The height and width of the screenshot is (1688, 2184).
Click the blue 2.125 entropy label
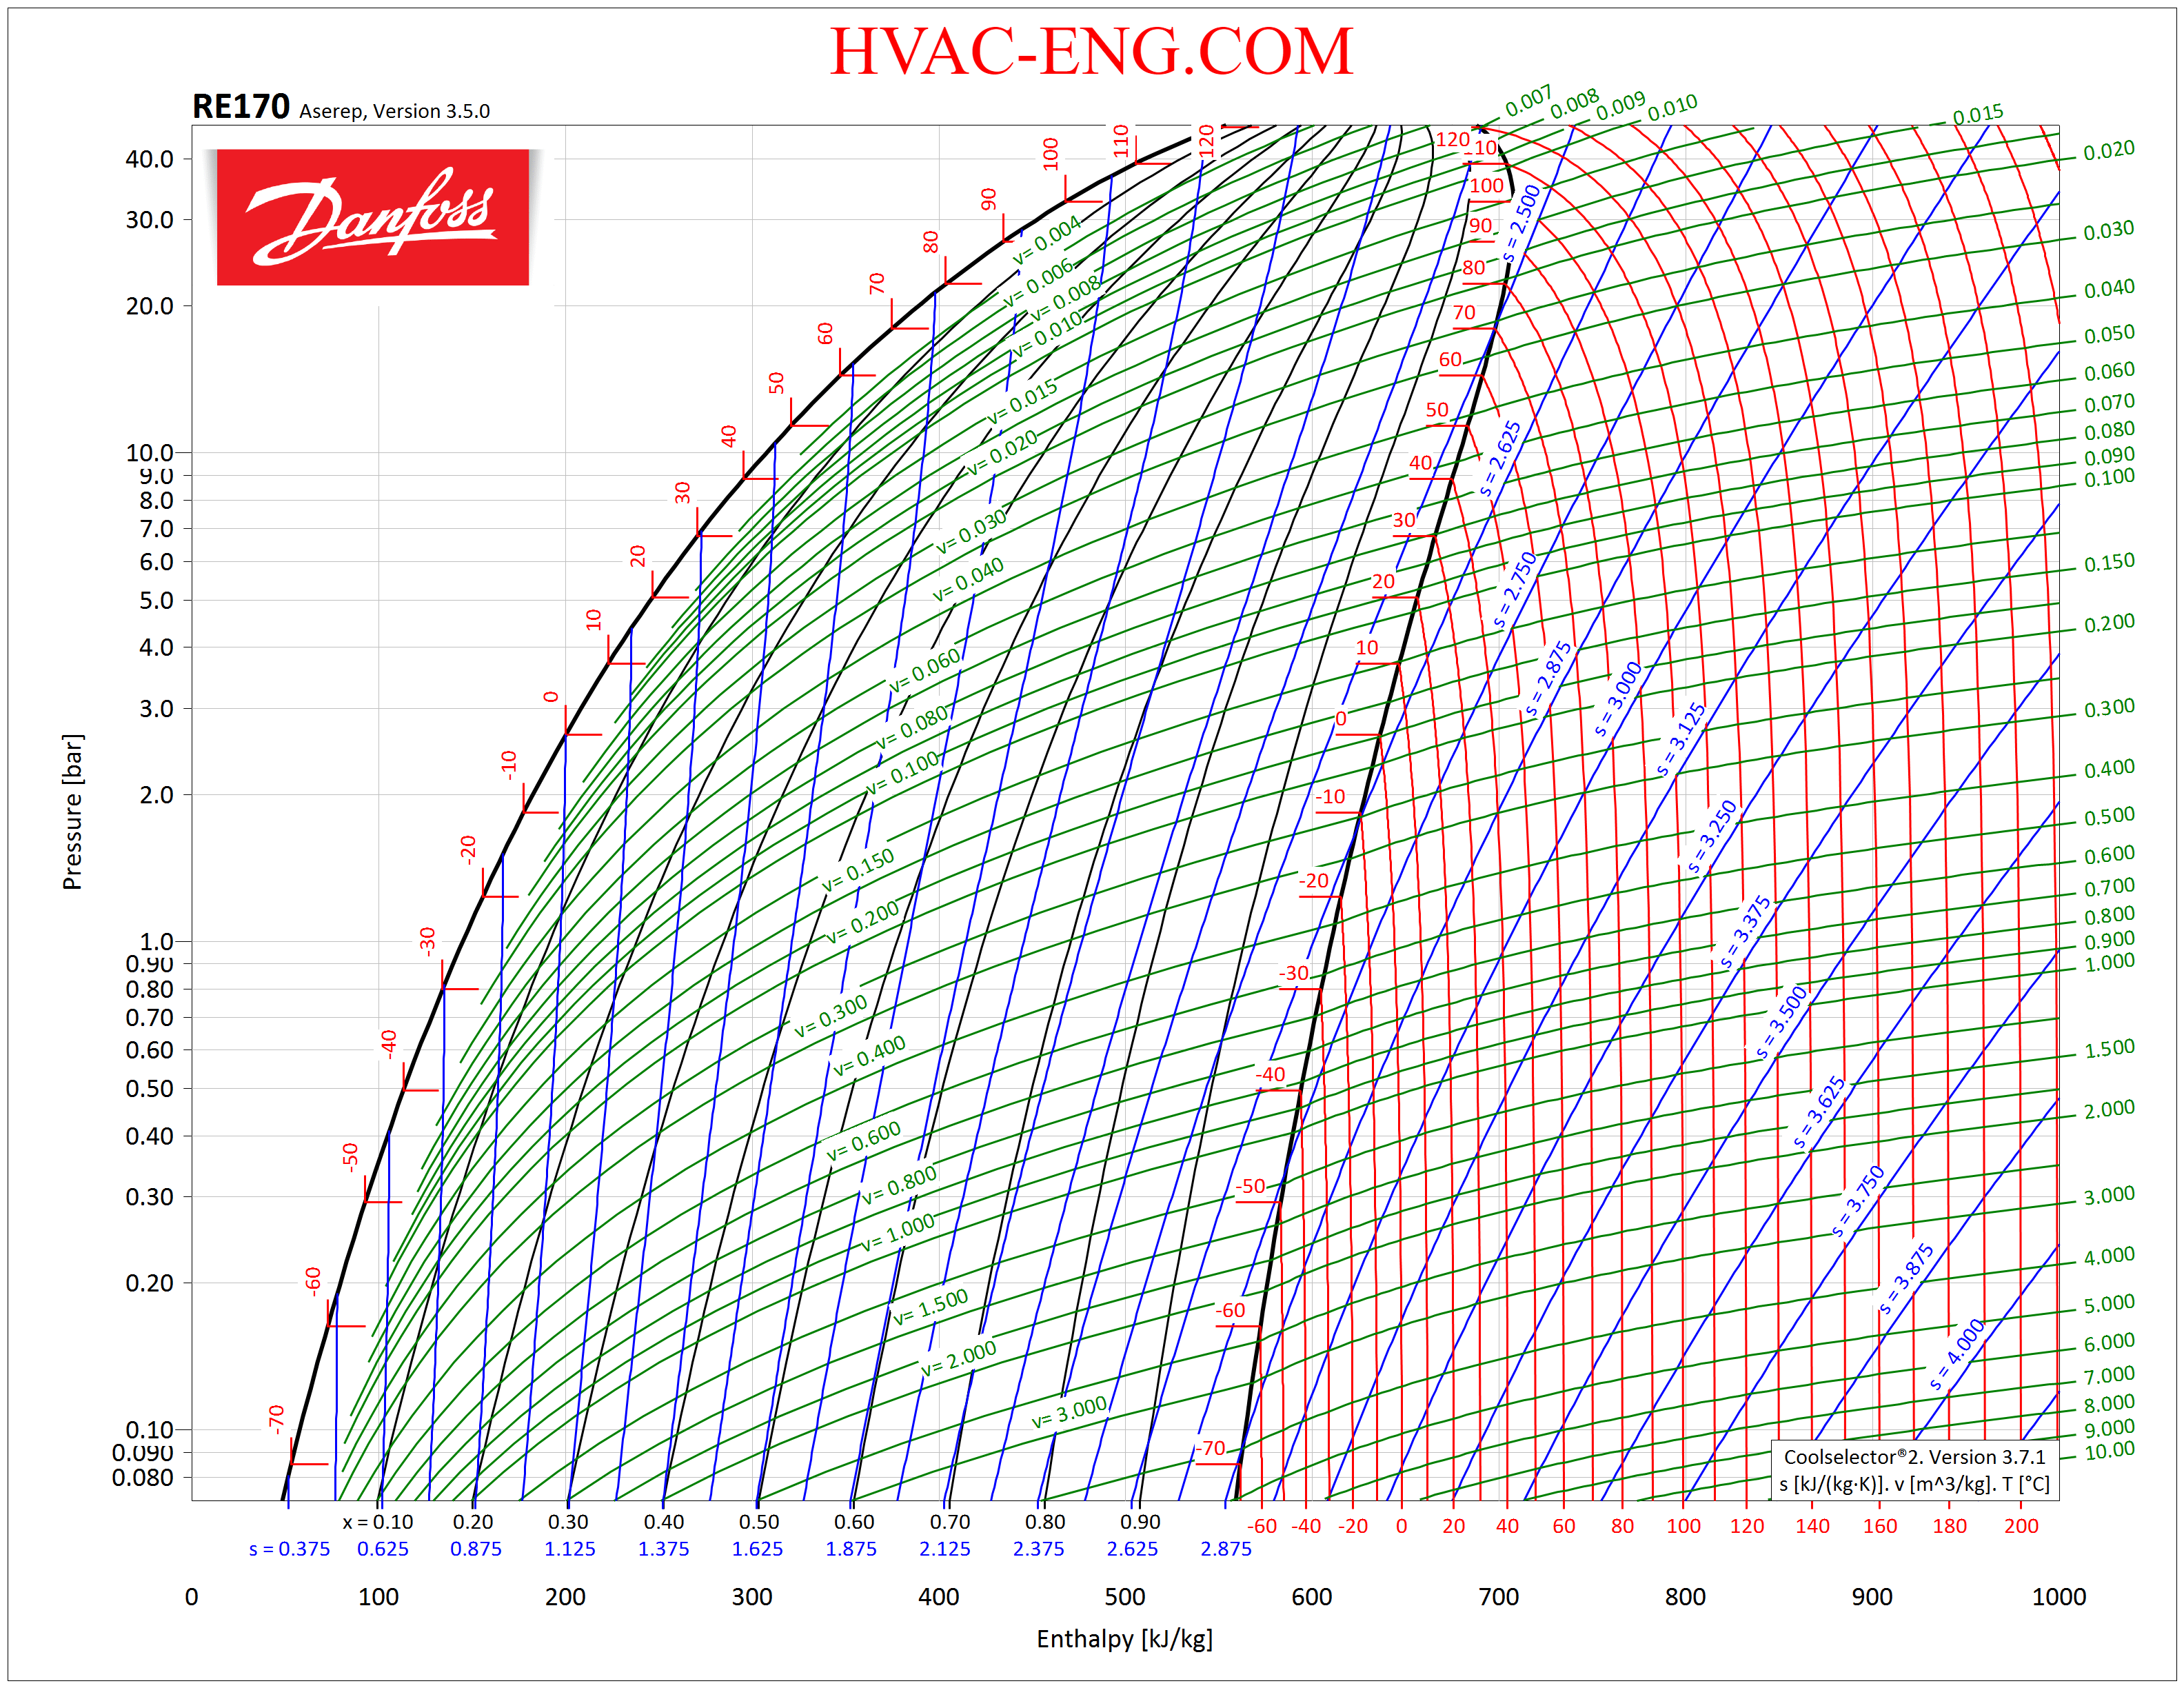point(945,1549)
